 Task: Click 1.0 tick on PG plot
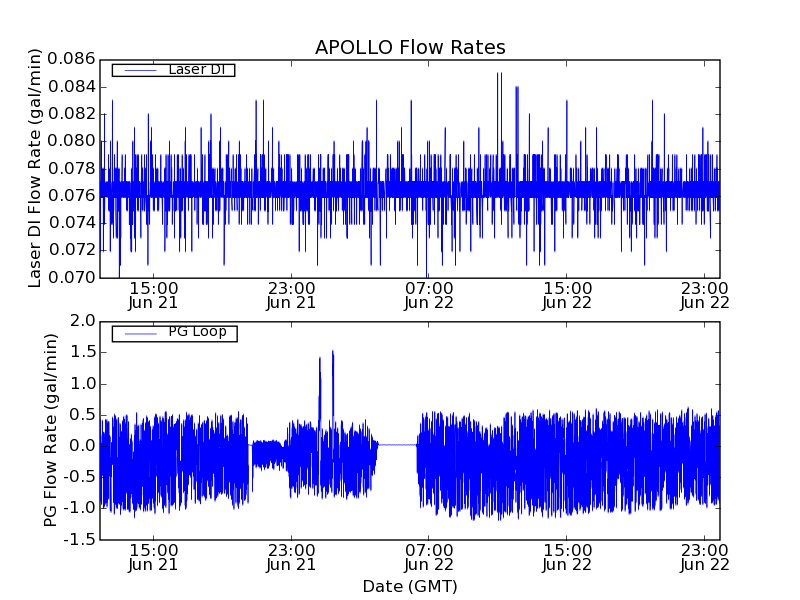pos(83,384)
